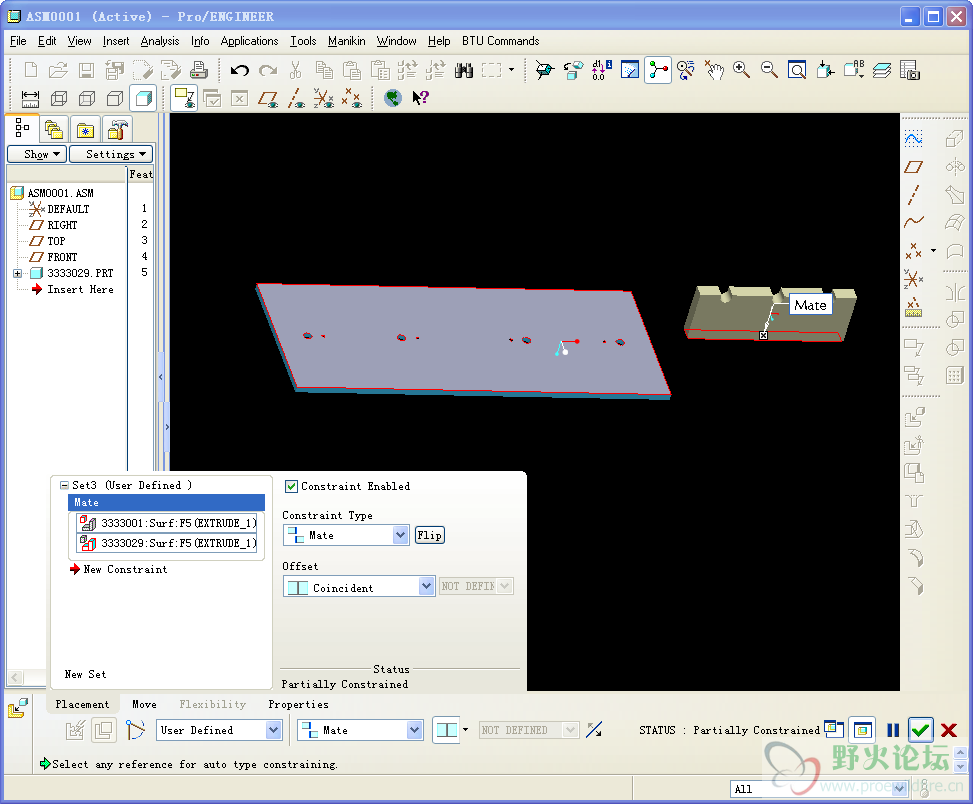The width and height of the screenshot is (973, 804).
Task: Cancel placement with the red X icon
Action: (949, 730)
